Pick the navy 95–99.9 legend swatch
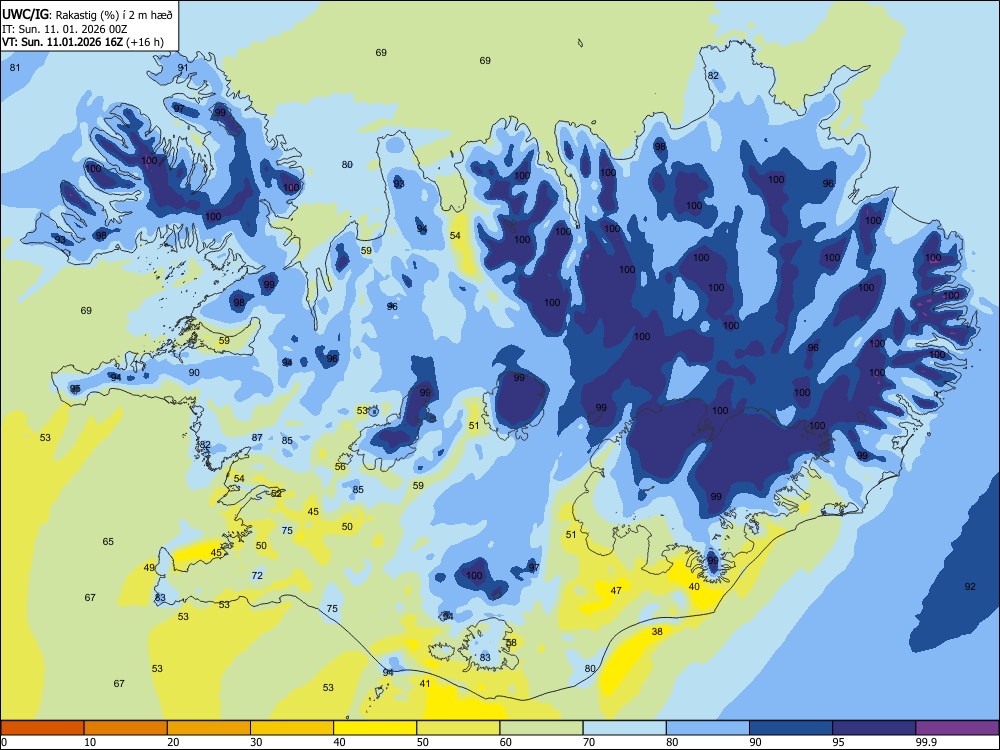 (874, 728)
